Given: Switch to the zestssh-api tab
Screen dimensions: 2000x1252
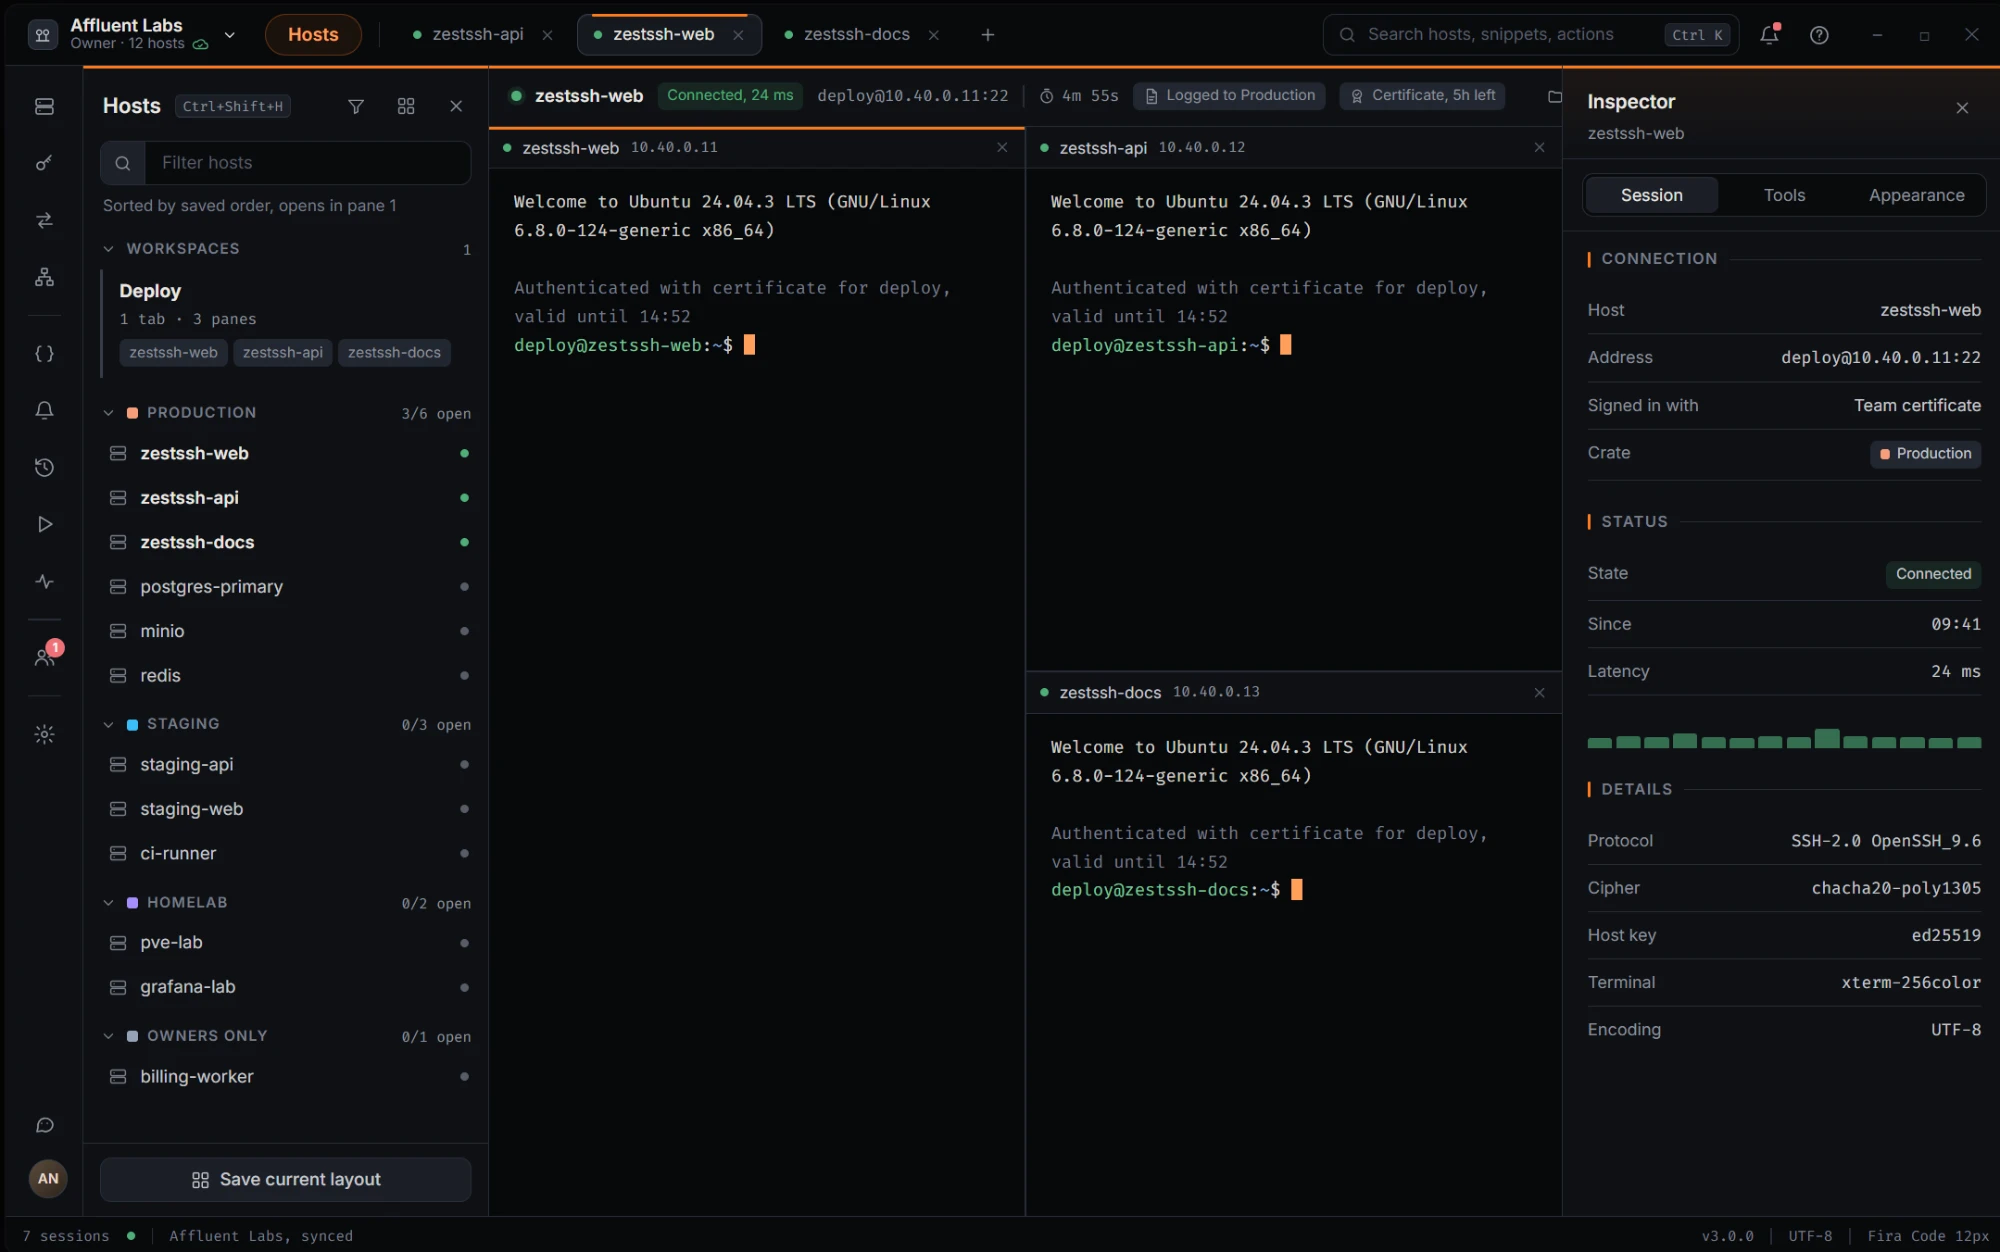Looking at the screenshot, I should tap(477, 34).
